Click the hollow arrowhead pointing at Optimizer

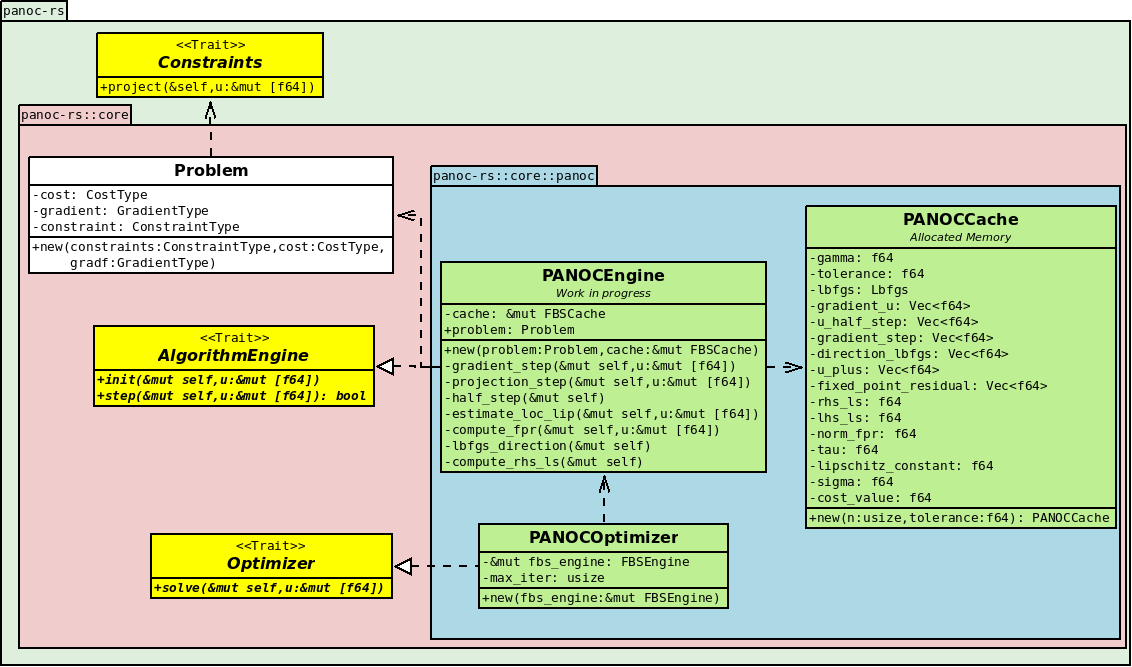[x=404, y=567]
